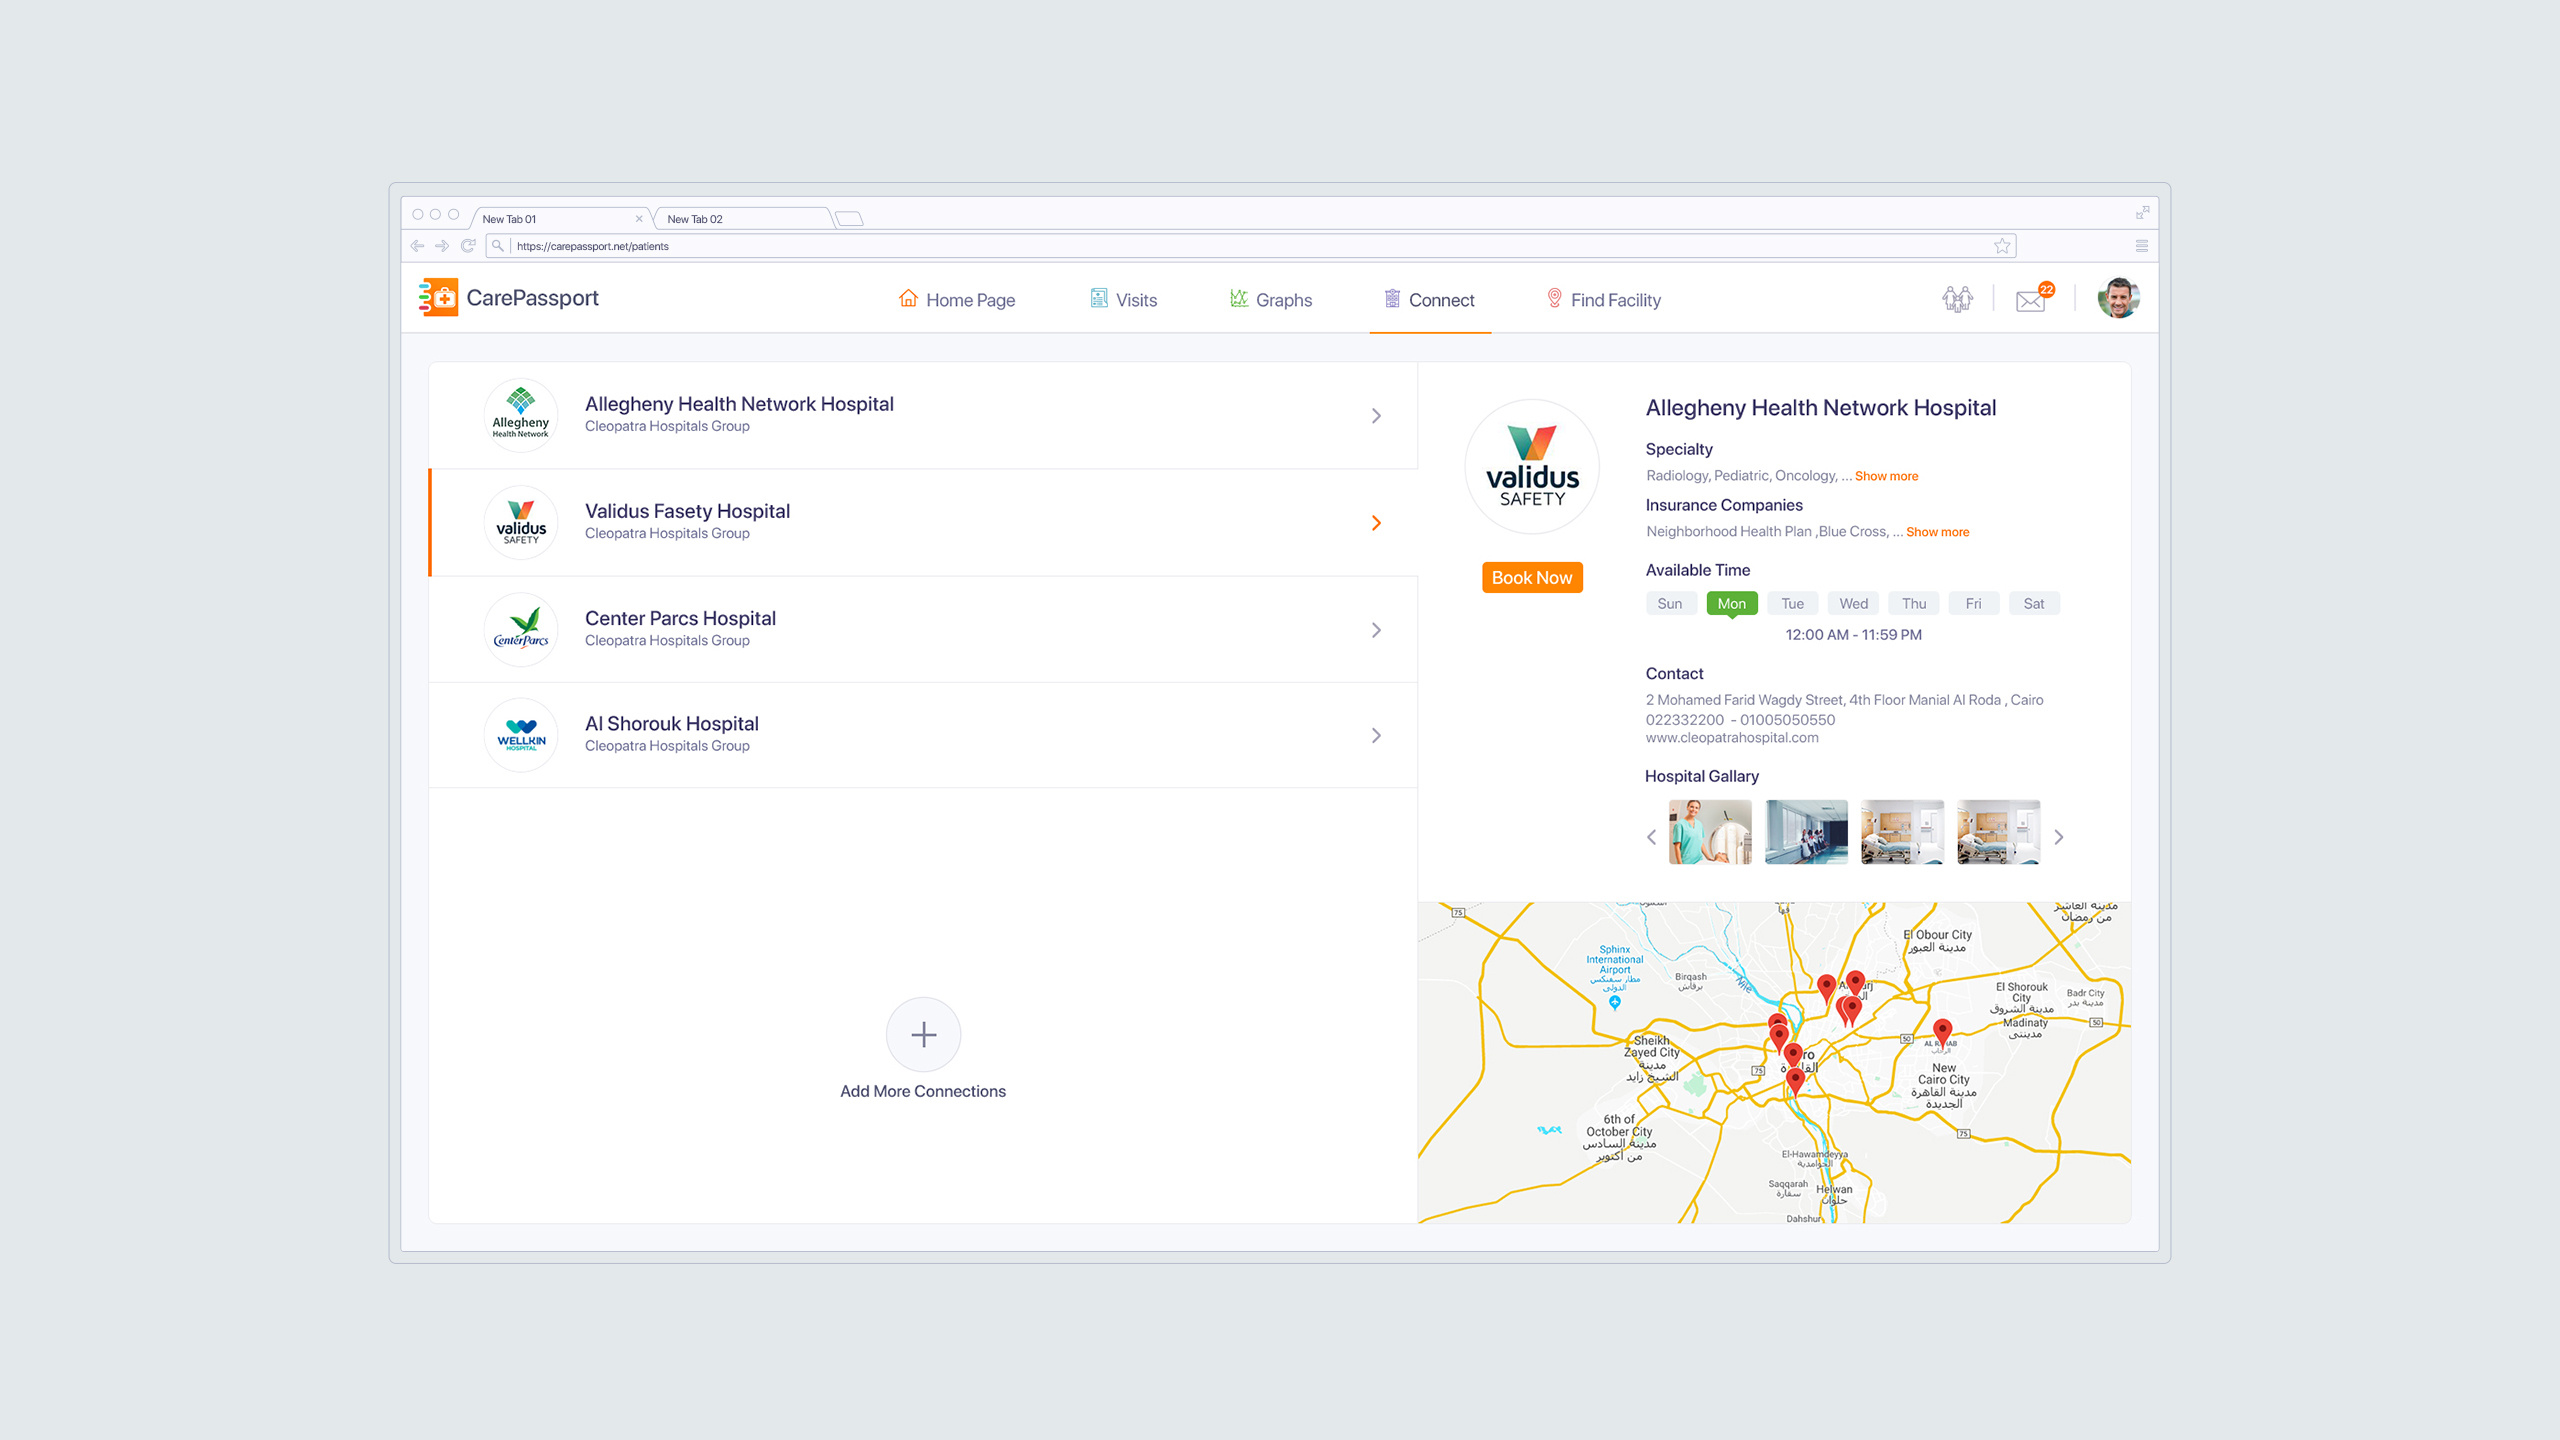Select Tue availability day
Screen dimensions: 2560x1440
click(x=1792, y=603)
